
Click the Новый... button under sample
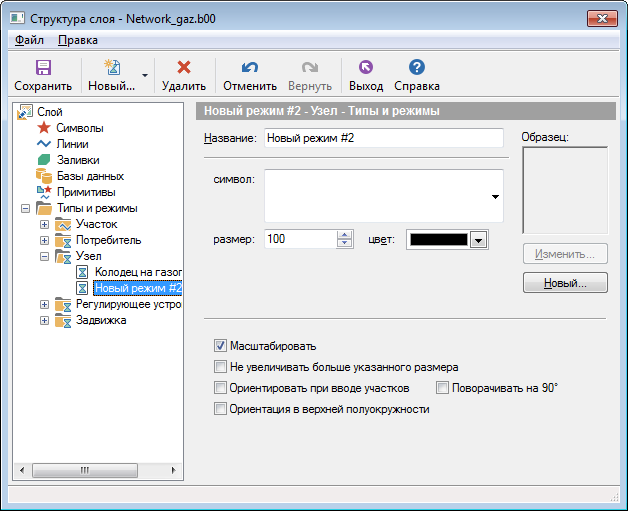point(565,284)
